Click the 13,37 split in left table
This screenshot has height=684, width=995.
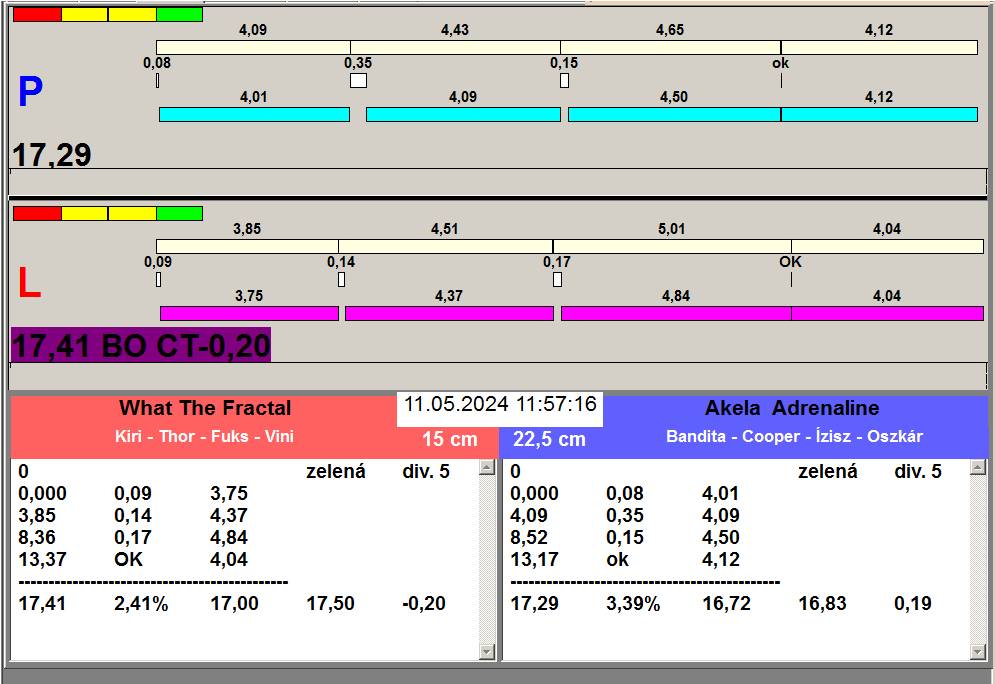pyautogui.click(x=42, y=560)
